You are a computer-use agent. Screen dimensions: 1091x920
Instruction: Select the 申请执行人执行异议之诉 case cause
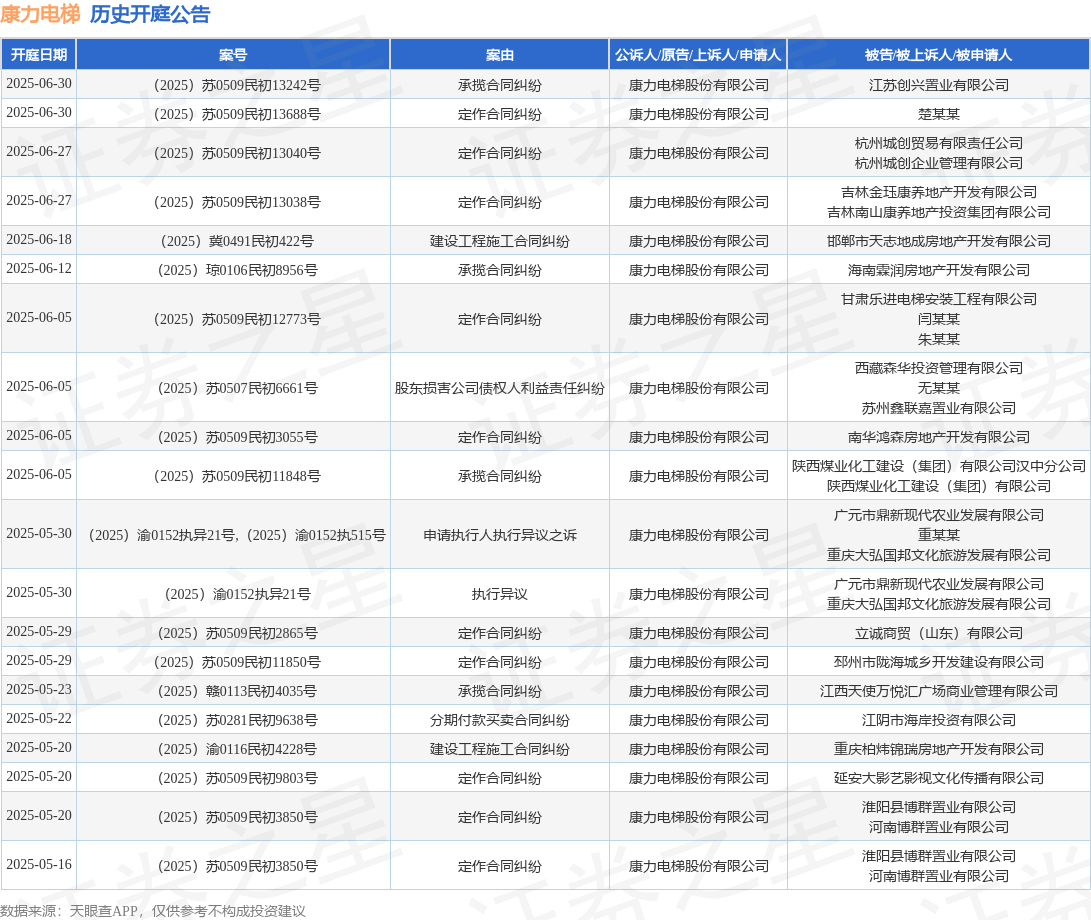pyautogui.click(x=500, y=535)
